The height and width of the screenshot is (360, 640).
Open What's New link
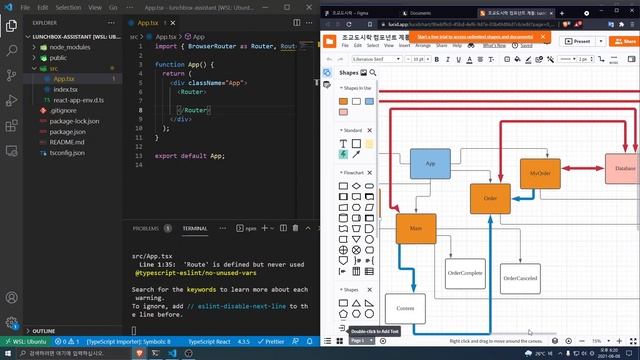(x=494, y=46)
